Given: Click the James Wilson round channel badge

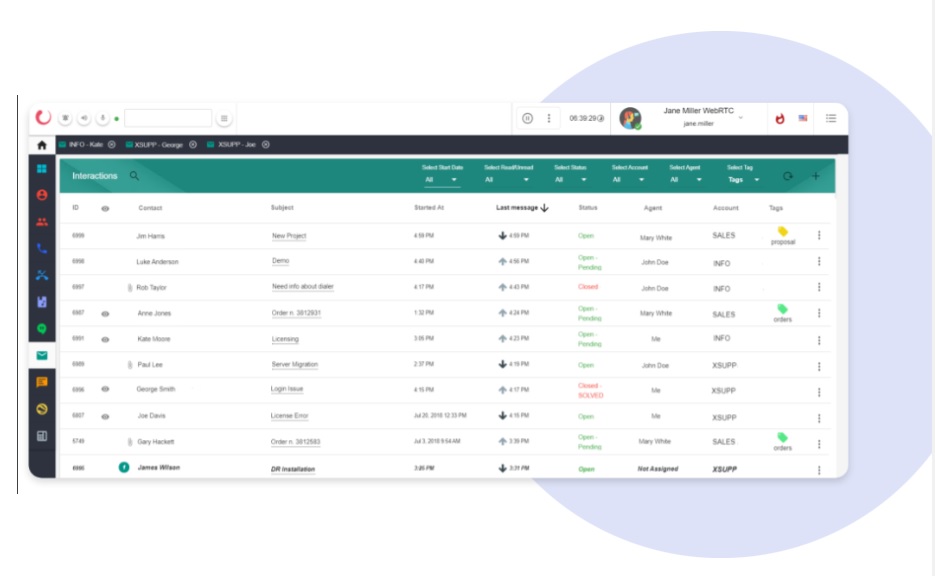Looking at the screenshot, I should pyautogui.click(x=124, y=467).
